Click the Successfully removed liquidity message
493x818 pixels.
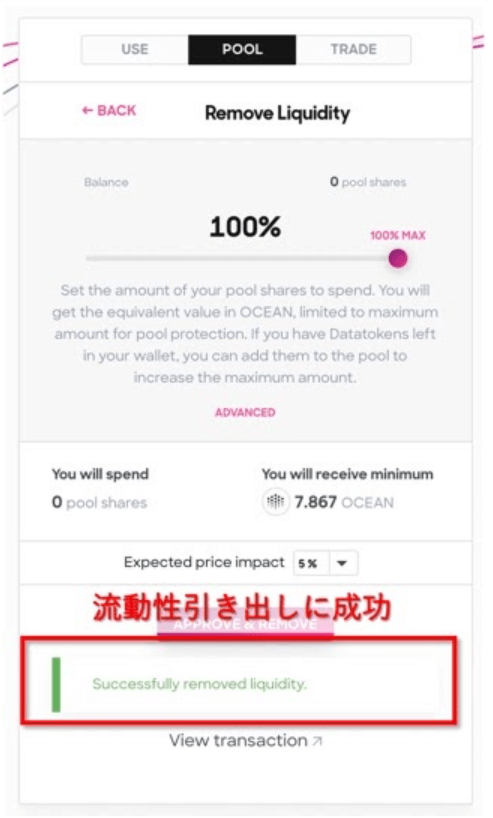[199, 683]
